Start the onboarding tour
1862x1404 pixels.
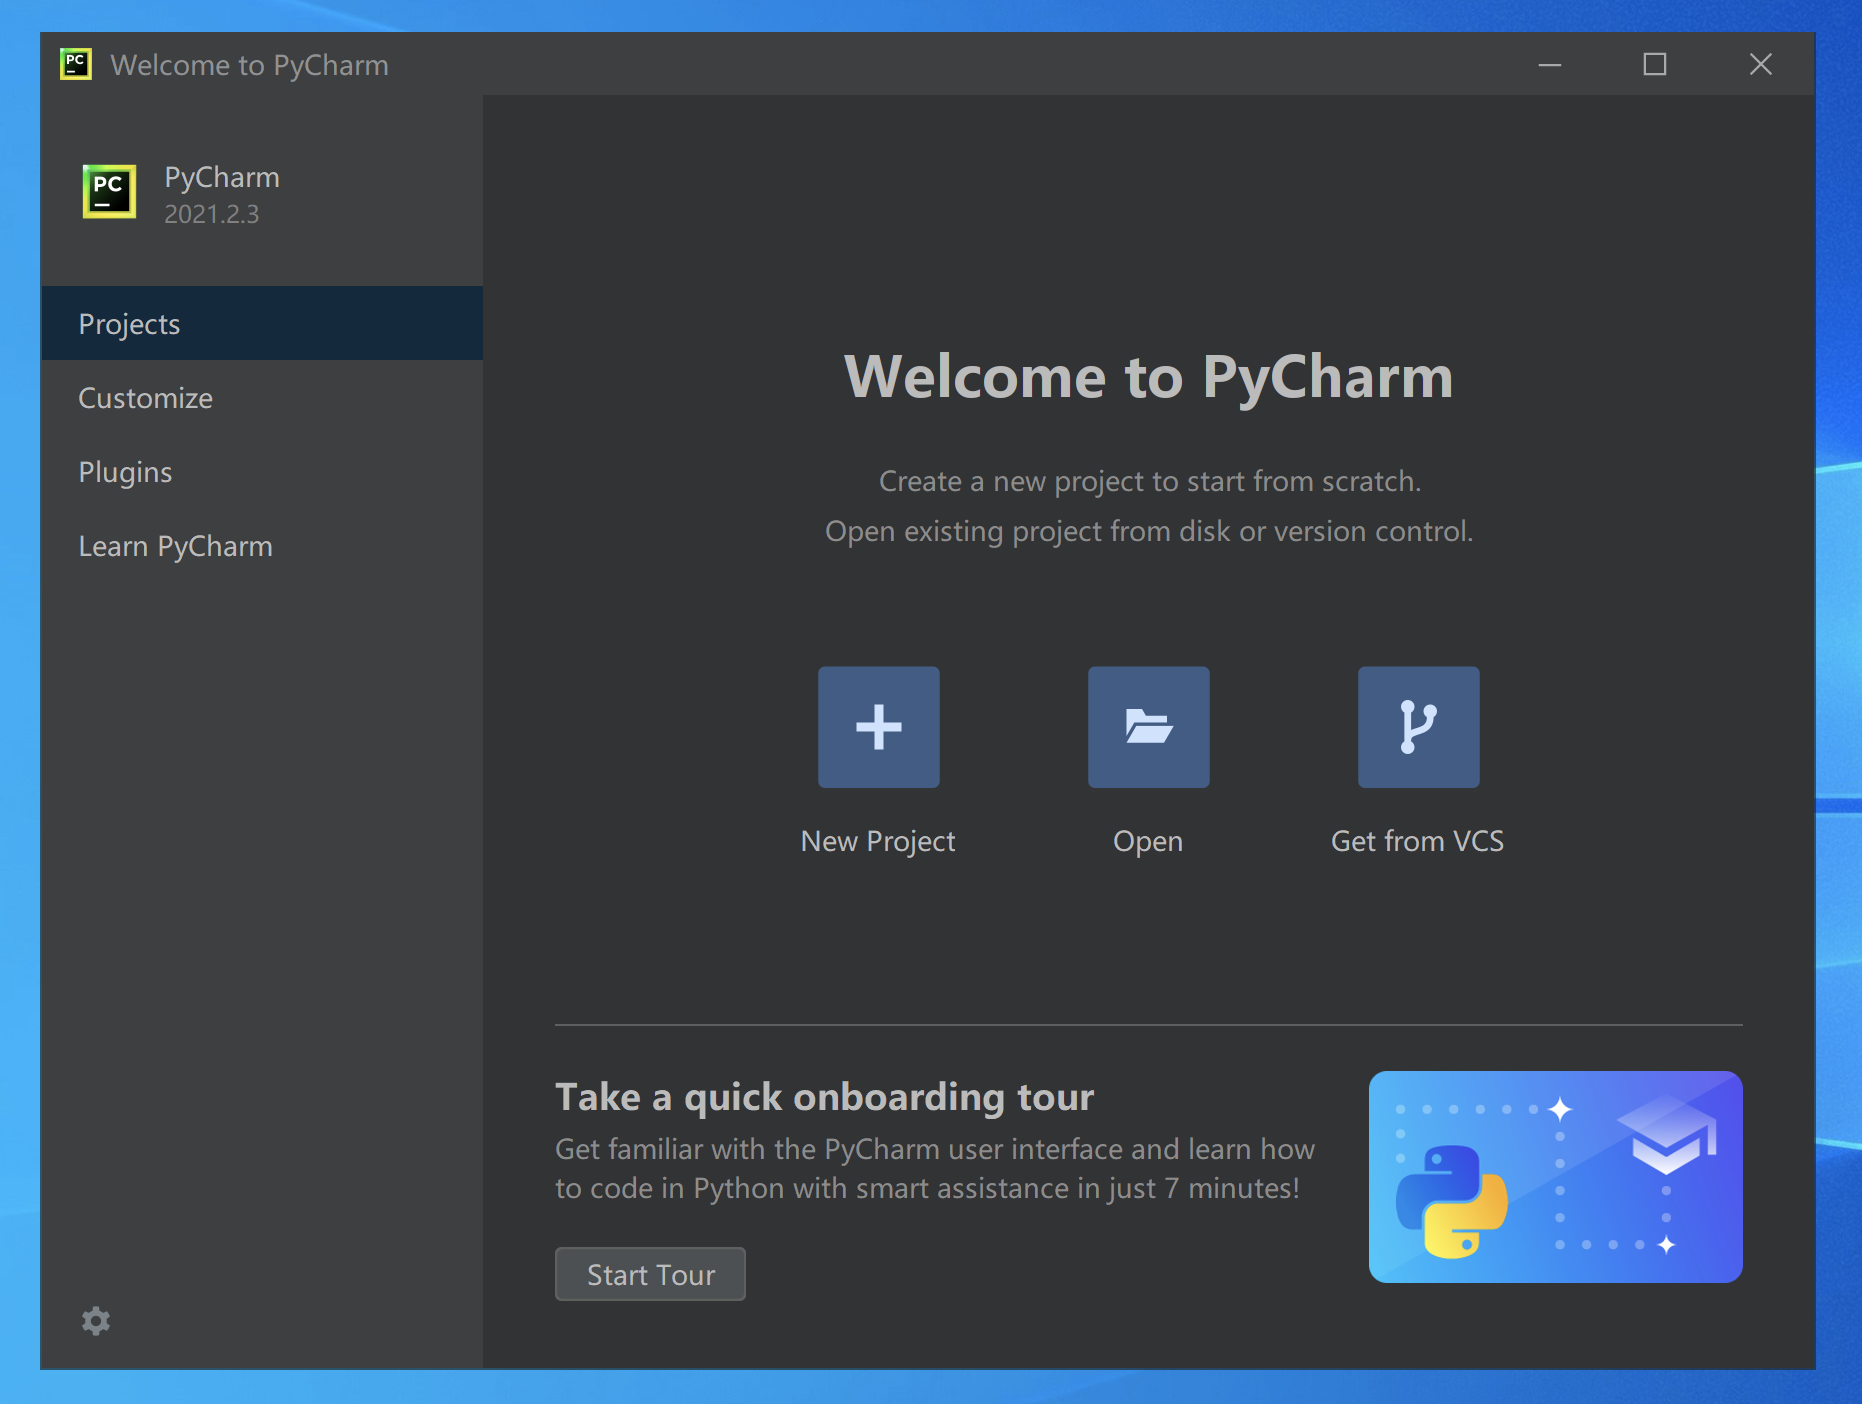click(x=650, y=1274)
